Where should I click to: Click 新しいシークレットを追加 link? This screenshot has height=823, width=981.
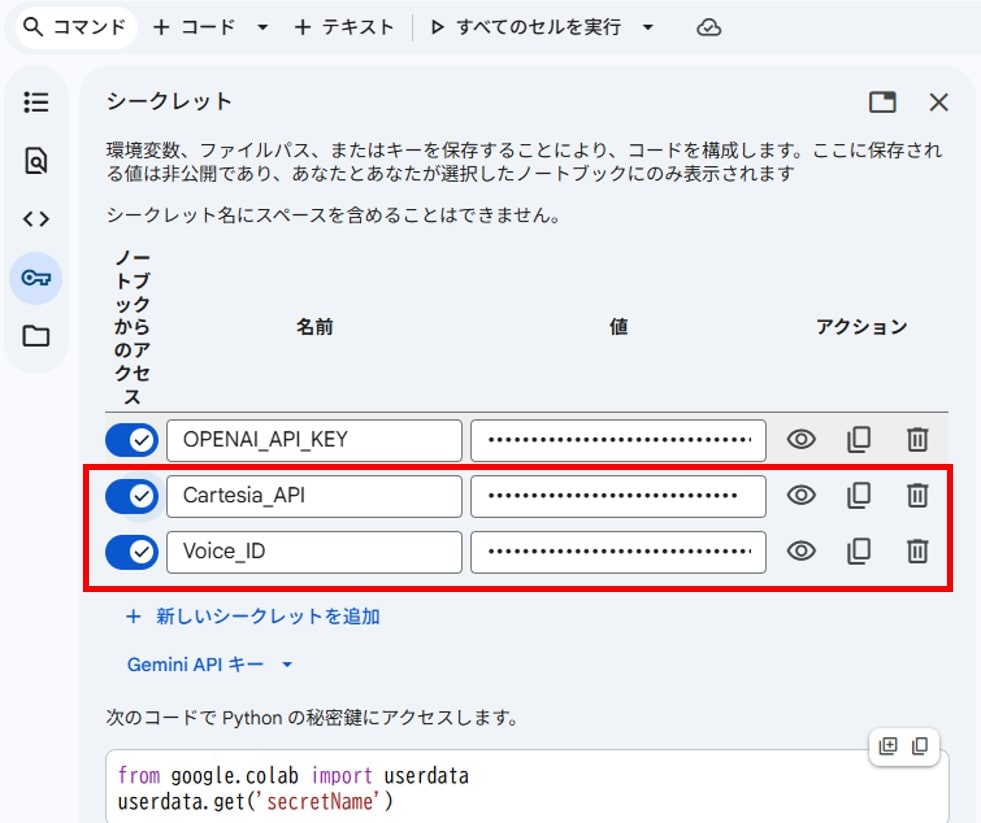pyautogui.click(x=253, y=616)
